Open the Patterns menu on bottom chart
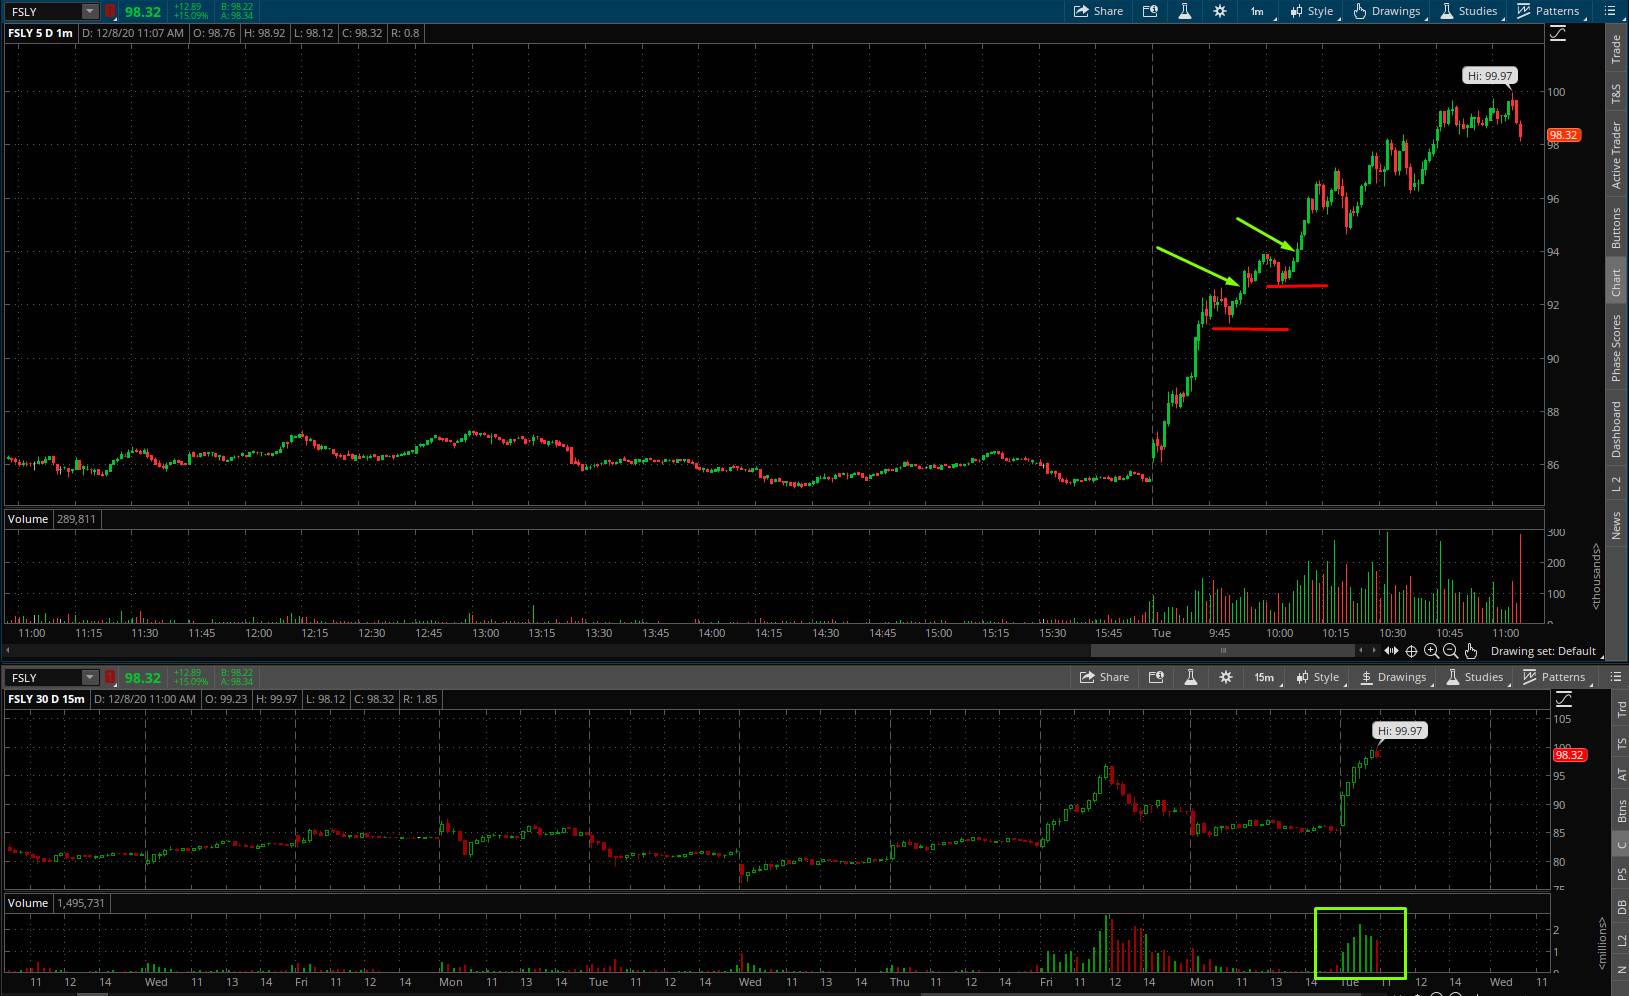This screenshot has width=1629, height=996. [x=1555, y=677]
